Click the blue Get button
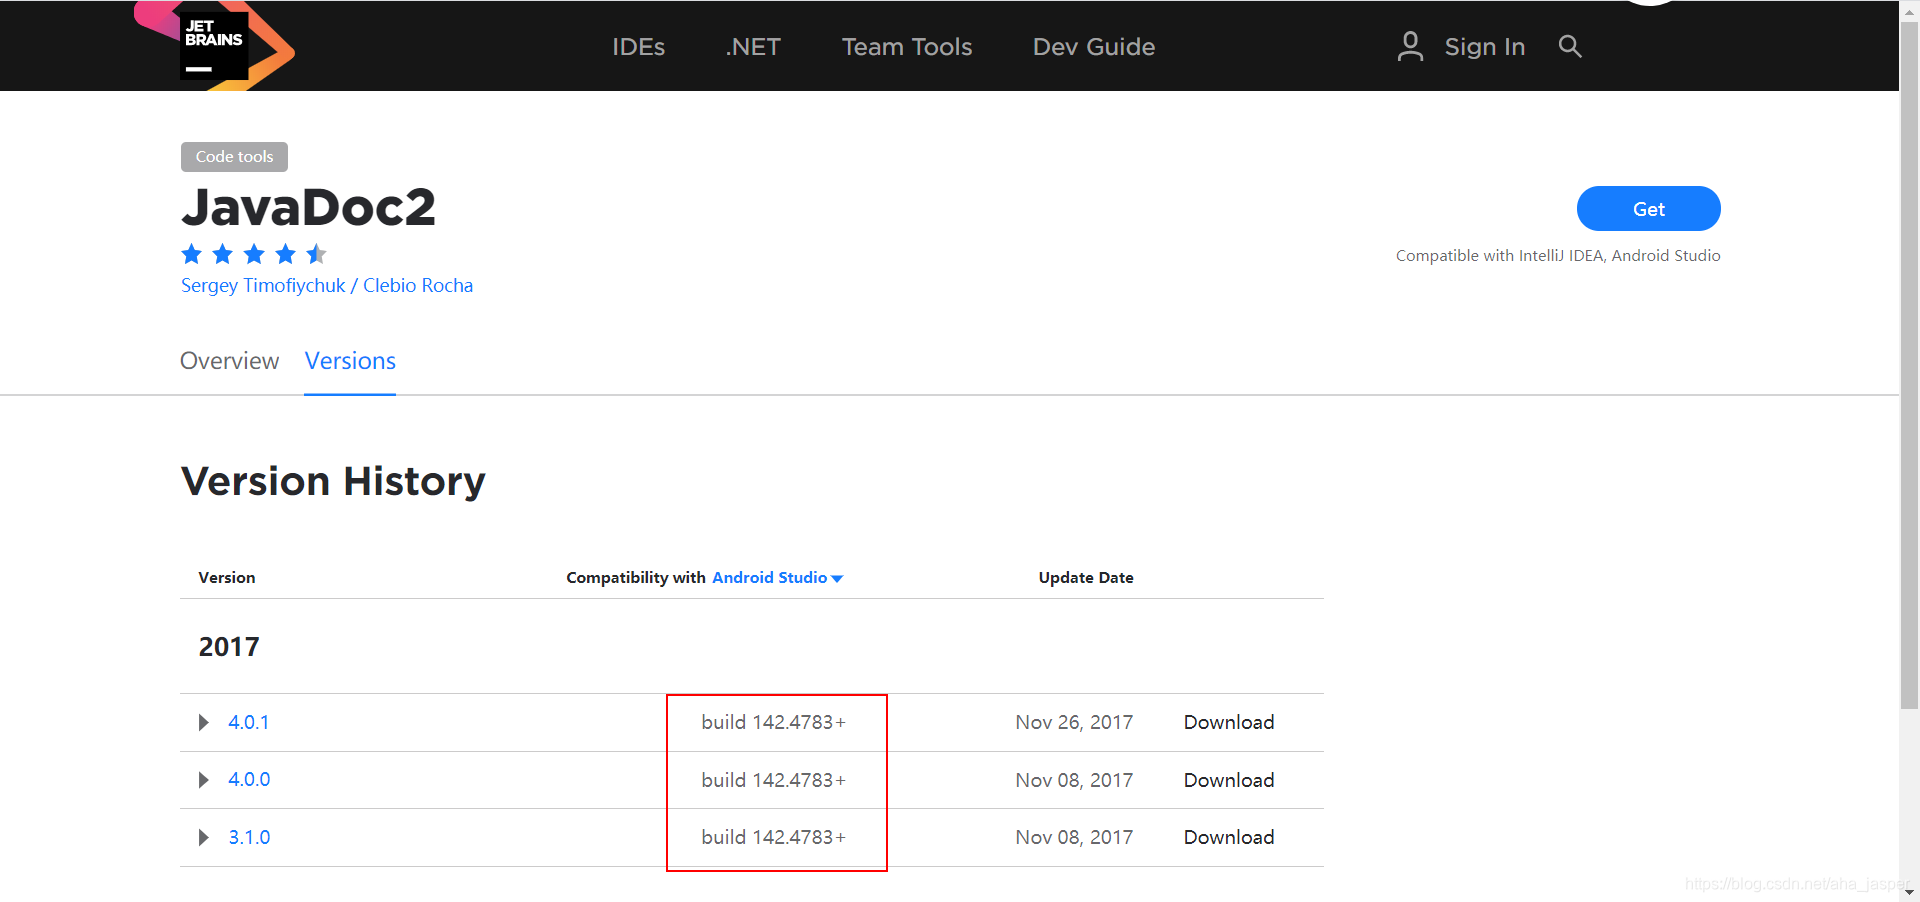 (1648, 209)
